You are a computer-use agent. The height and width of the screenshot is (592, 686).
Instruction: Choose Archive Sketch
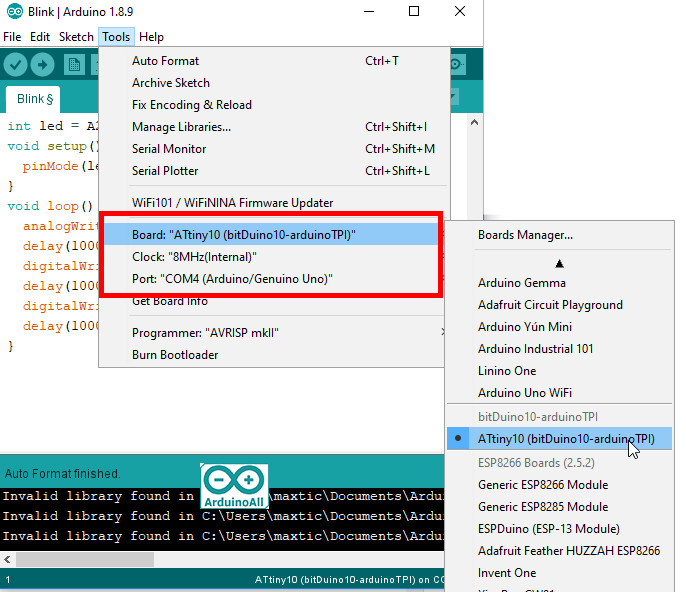tap(275, 83)
